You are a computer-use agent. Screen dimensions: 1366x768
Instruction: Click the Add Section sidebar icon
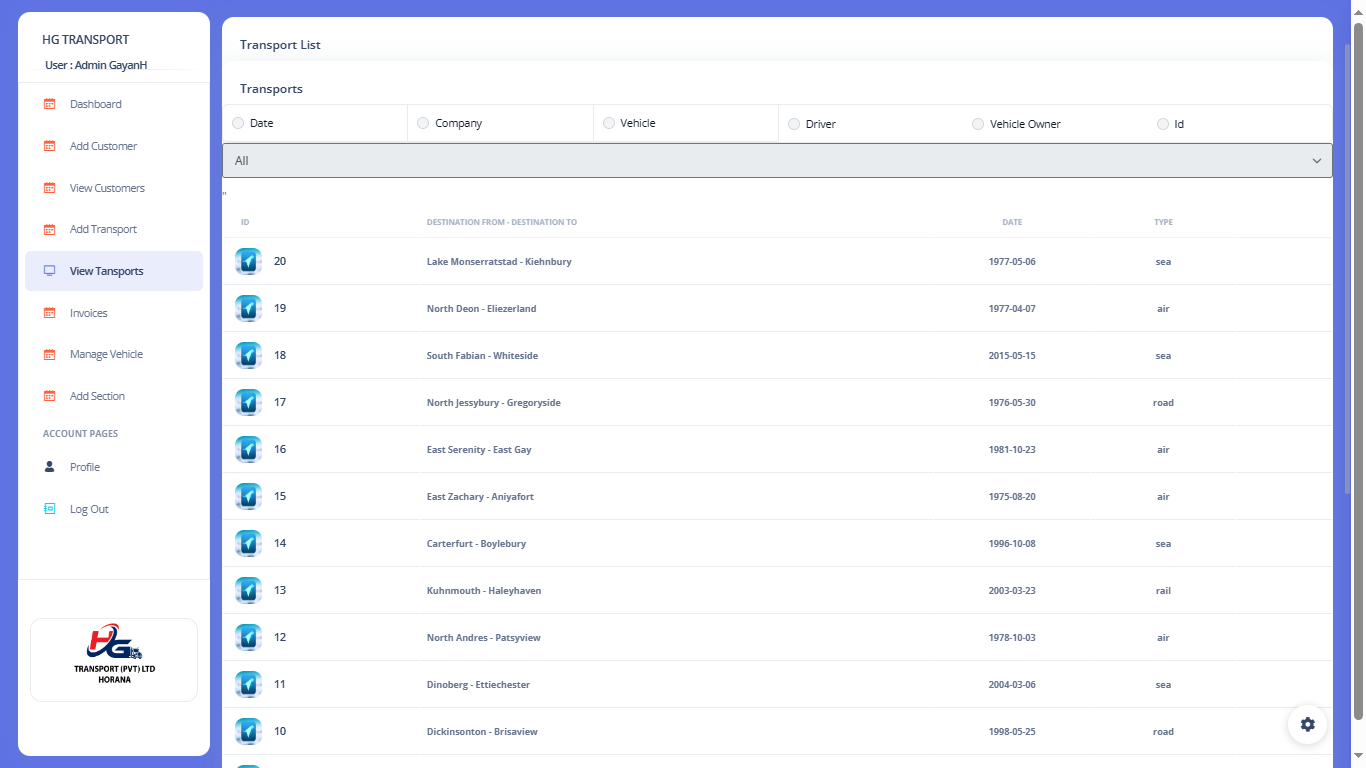pyautogui.click(x=49, y=396)
